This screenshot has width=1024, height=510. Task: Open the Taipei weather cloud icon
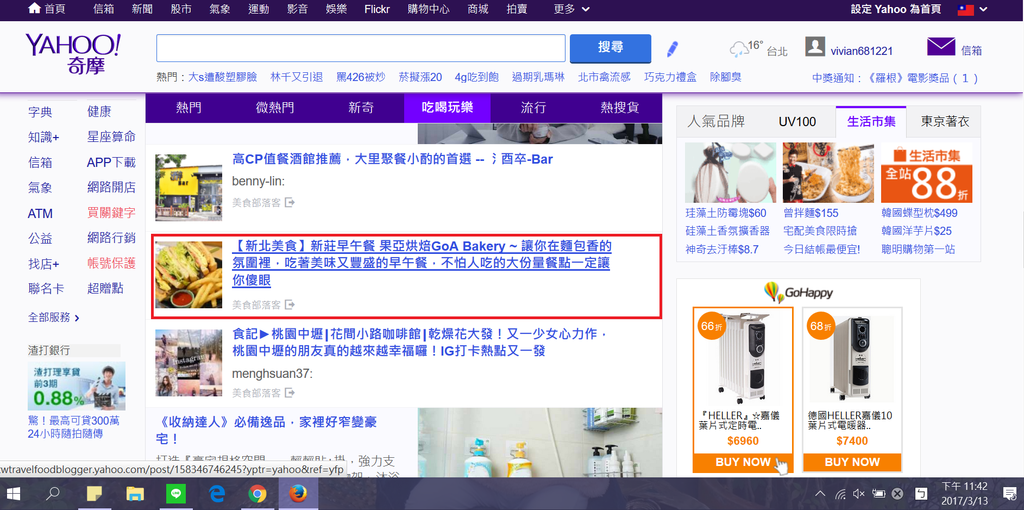pyautogui.click(x=739, y=49)
